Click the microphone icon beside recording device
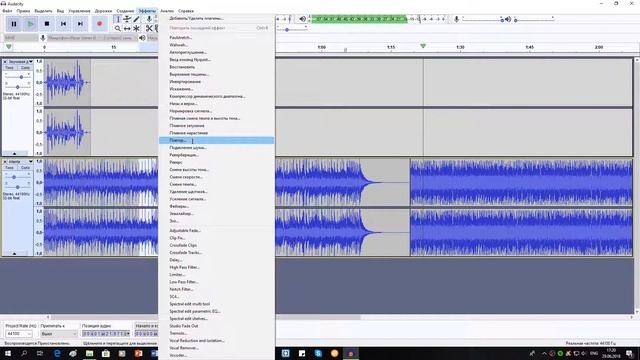640x360 pixels. pyautogui.click(x=42, y=38)
